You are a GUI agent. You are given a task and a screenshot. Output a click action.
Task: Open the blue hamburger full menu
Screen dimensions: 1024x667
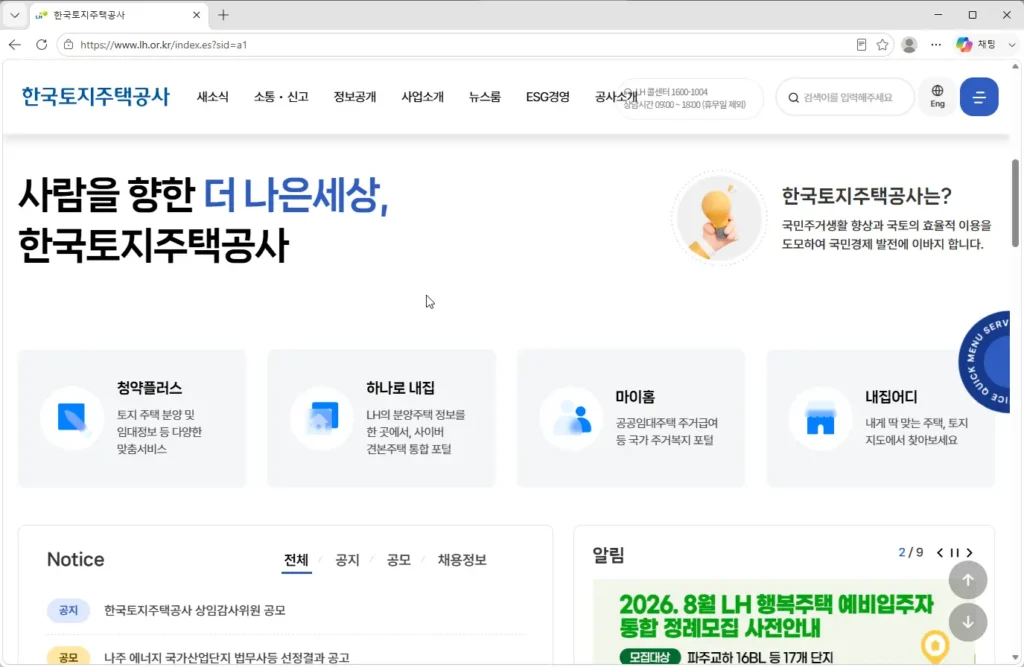979,97
